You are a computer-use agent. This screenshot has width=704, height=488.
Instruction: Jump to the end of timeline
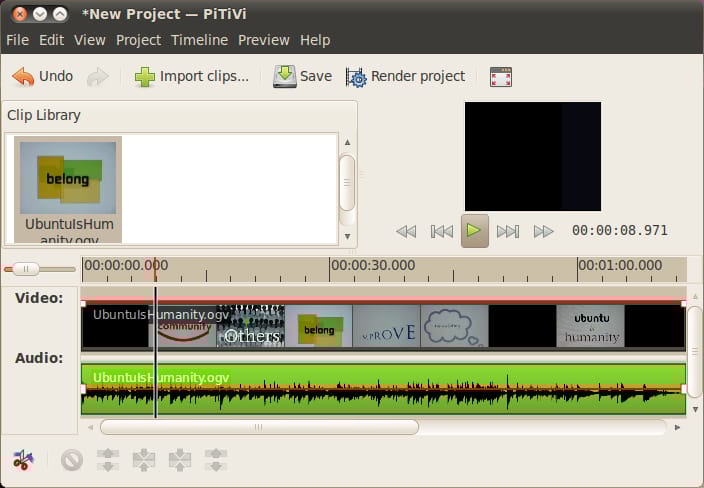[x=508, y=231]
